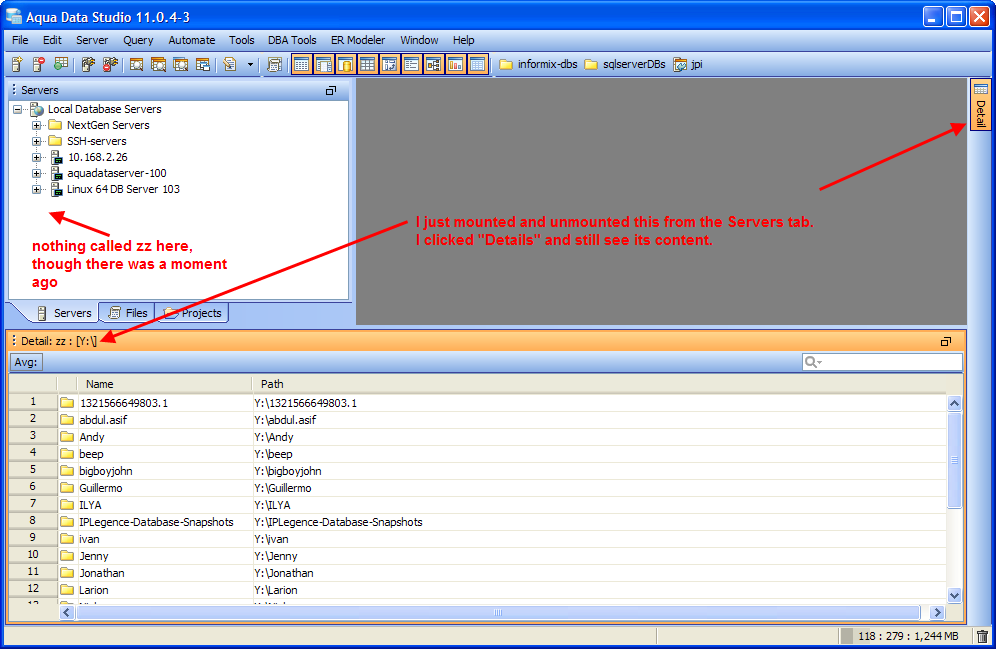Click the table icon with green circle

[61, 64]
